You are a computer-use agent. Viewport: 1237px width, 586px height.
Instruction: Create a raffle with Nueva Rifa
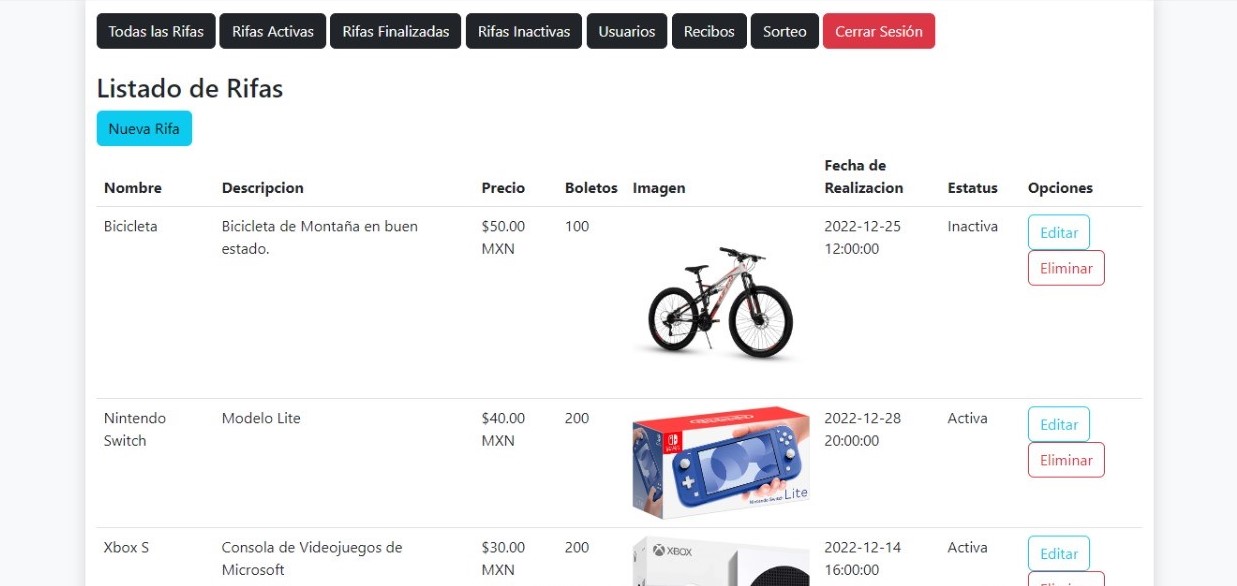tap(144, 129)
